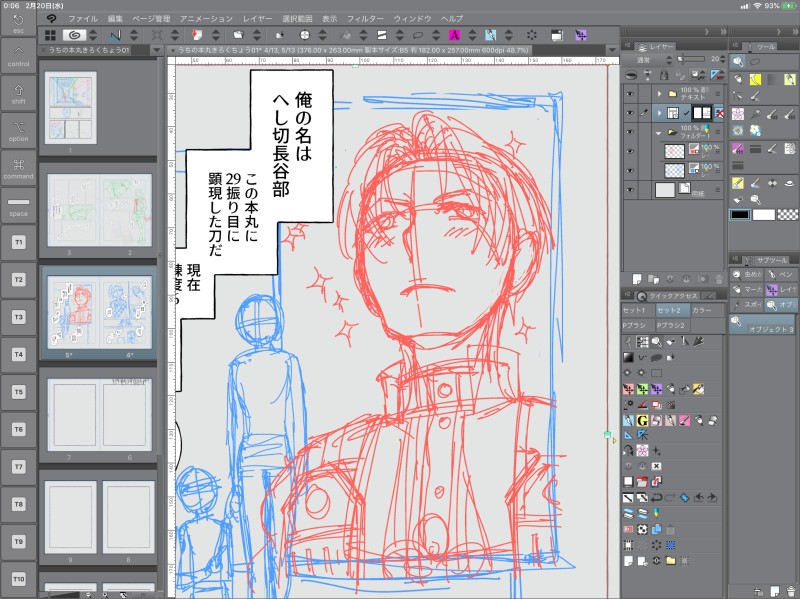Image resolution: width=800 pixels, height=599 pixels.
Task: Hide the テキスト folder layer
Action: [x=631, y=94]
